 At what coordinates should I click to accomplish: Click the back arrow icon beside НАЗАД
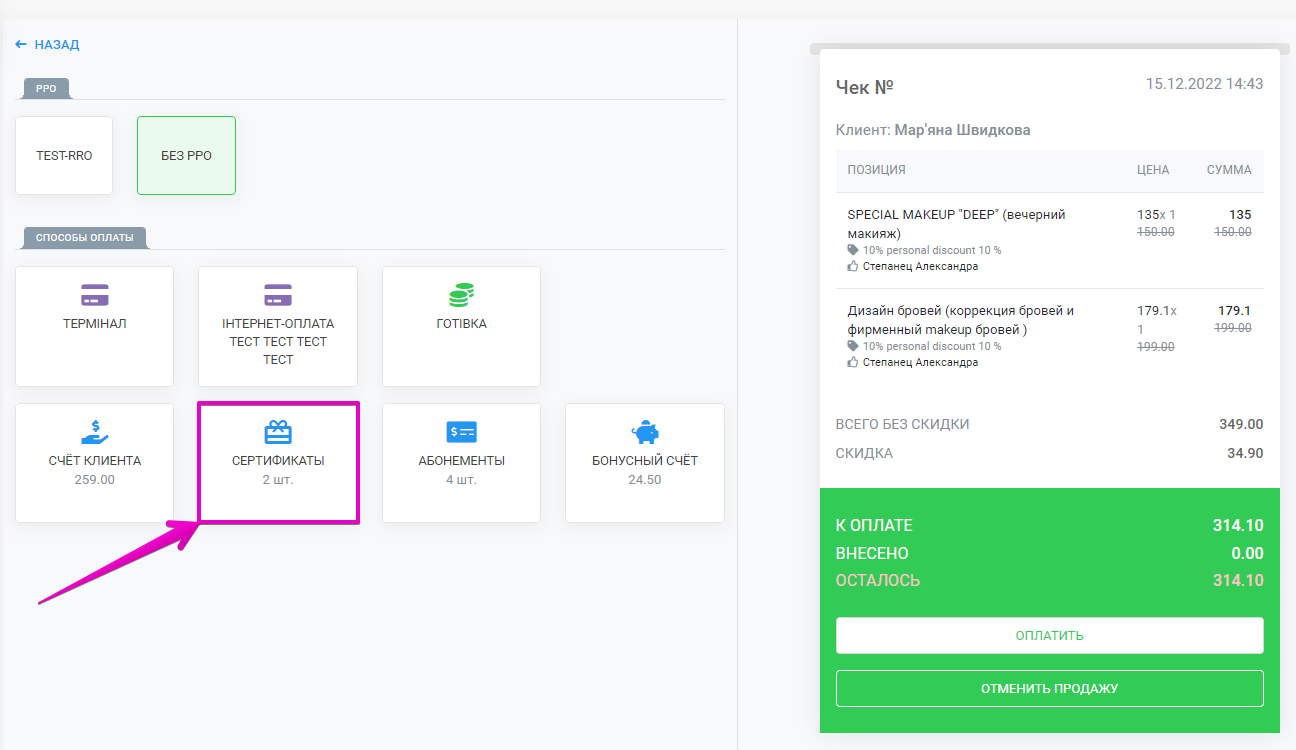[x=21, y=45]
